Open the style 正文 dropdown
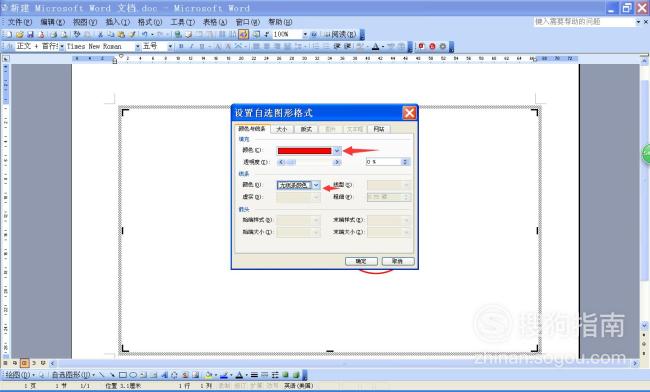The width and height of the screenshot is (650, 392). click(62, 46)
